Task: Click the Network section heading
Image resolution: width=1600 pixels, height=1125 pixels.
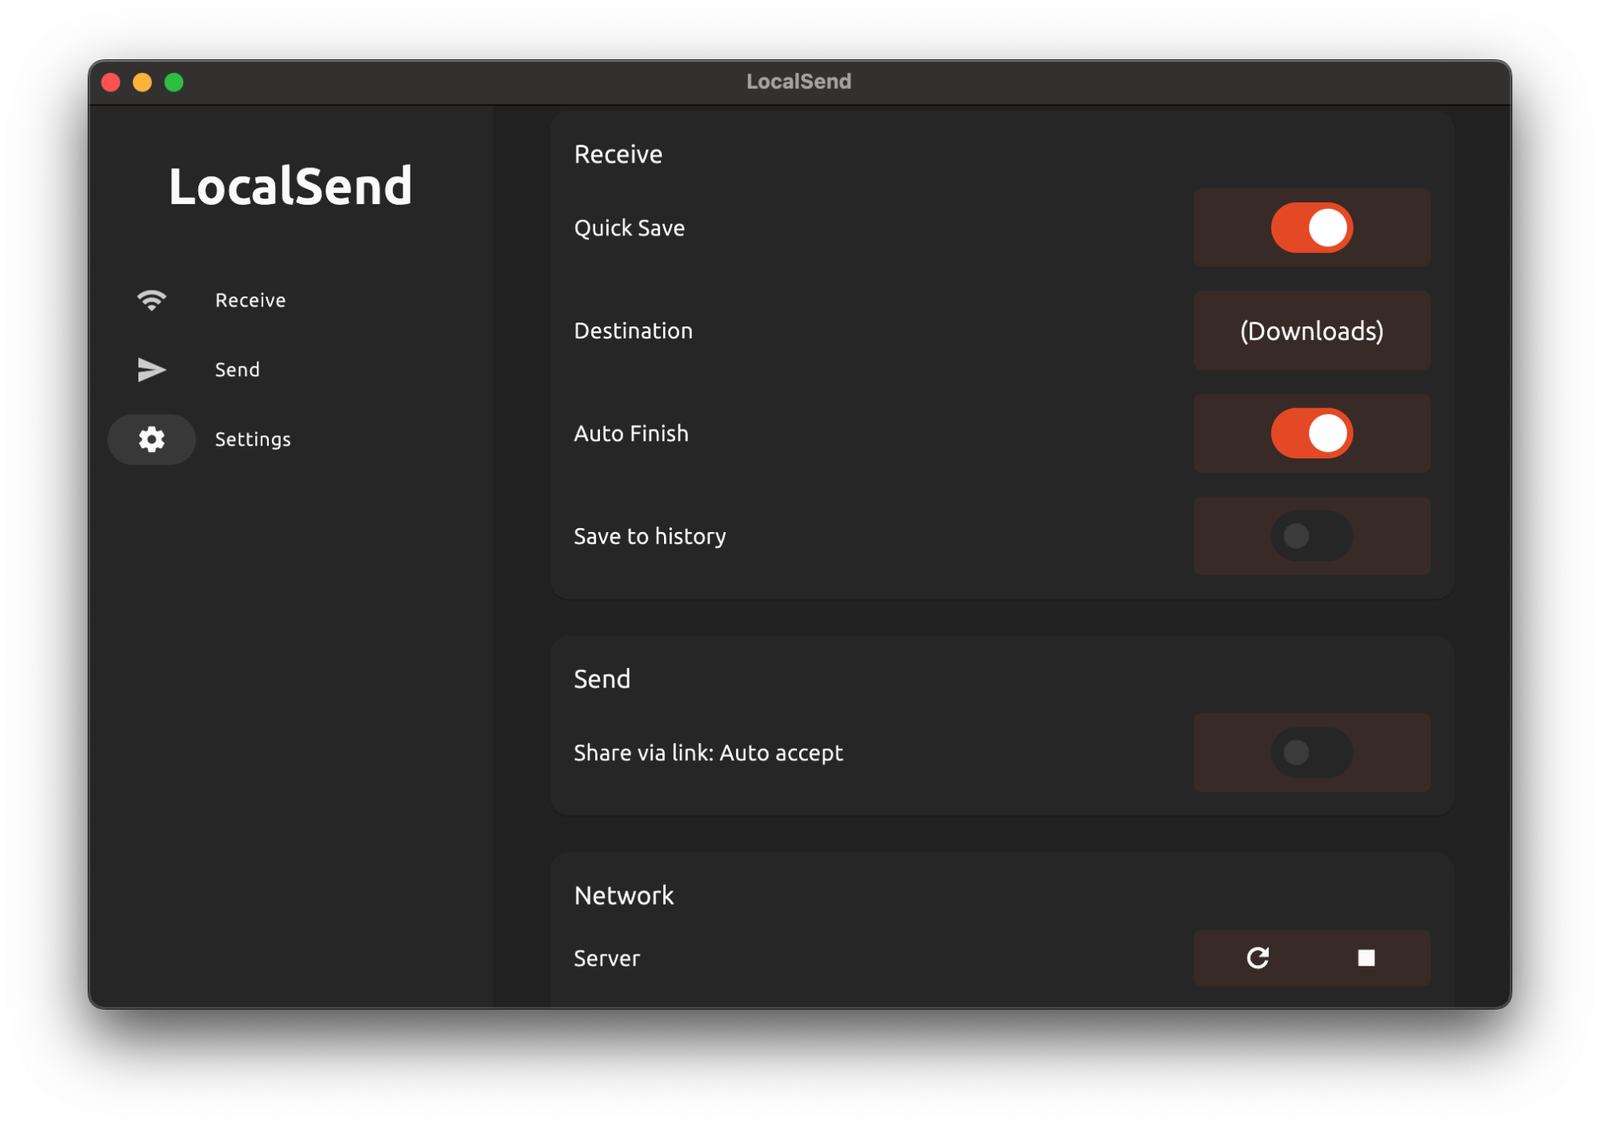Action: (x=624, y=896)
